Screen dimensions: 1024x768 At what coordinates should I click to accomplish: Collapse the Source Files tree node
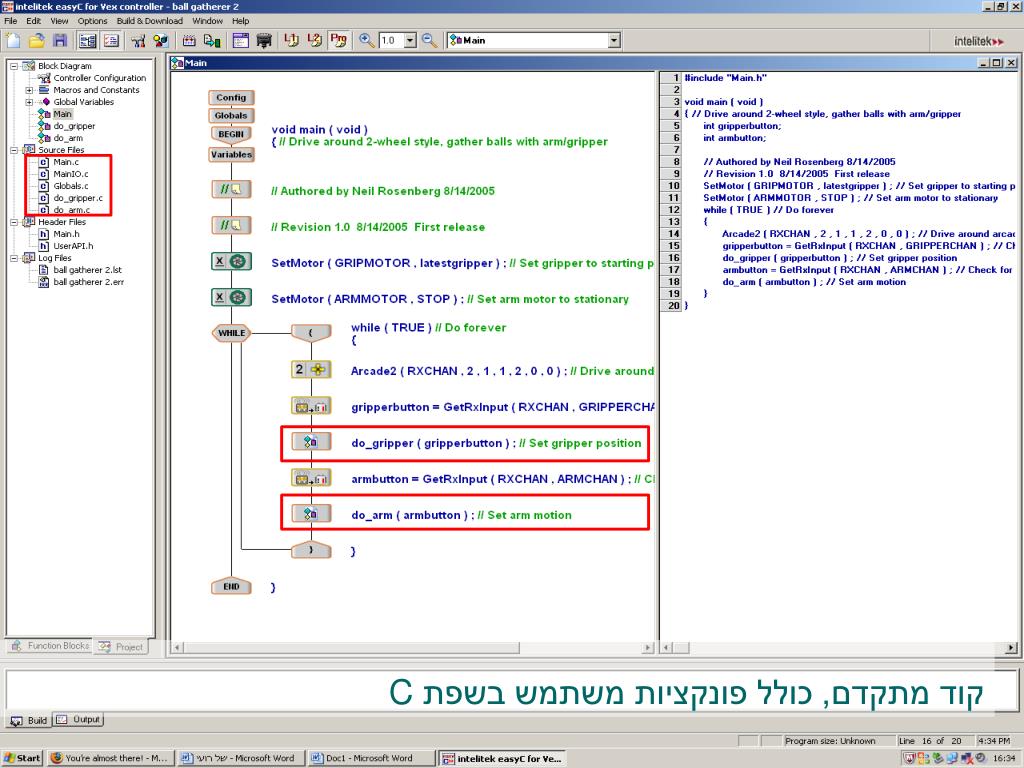tap(14, 150)
